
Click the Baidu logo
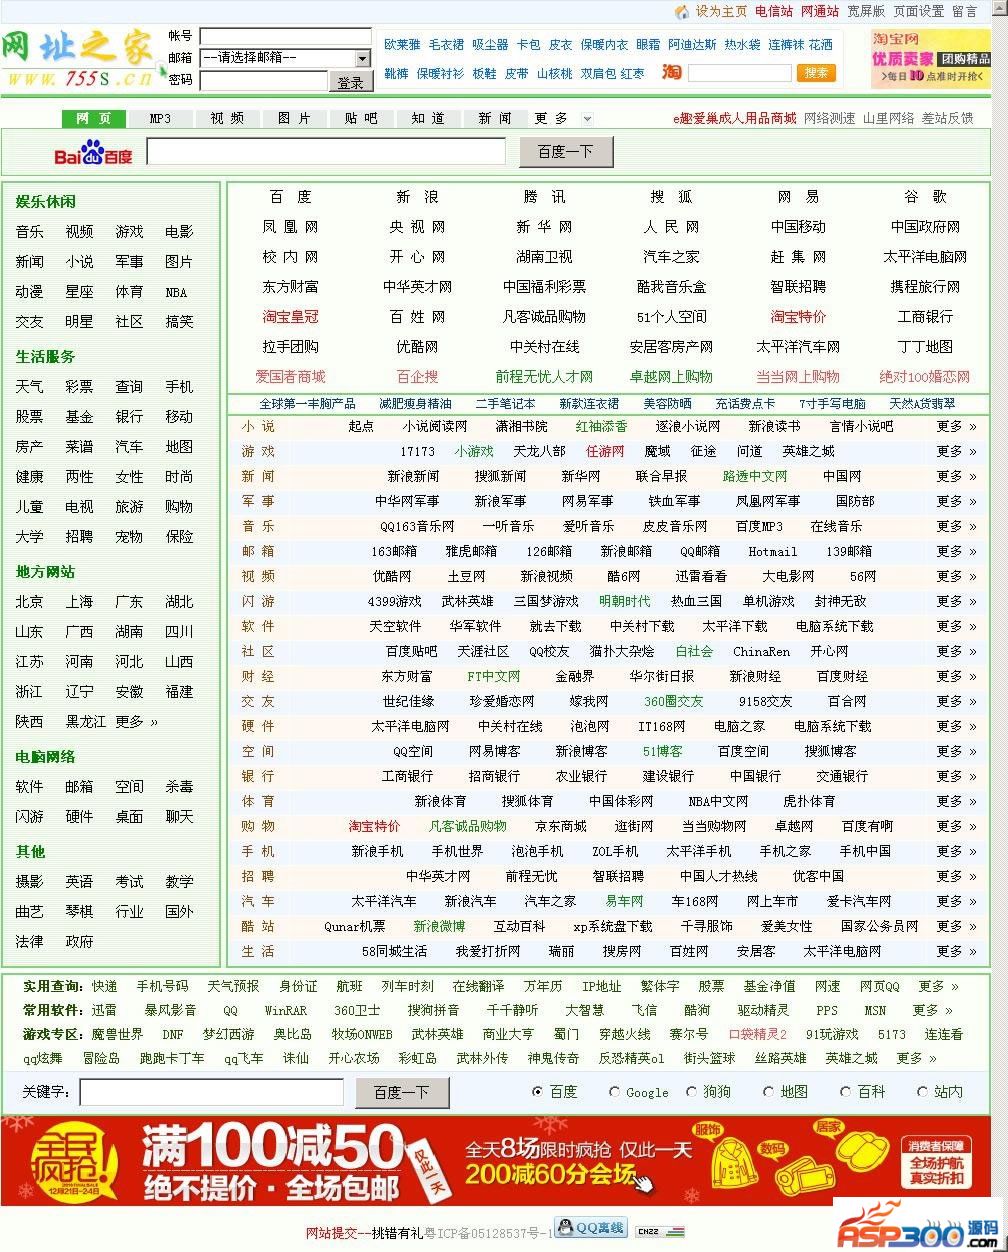[93, 153]
